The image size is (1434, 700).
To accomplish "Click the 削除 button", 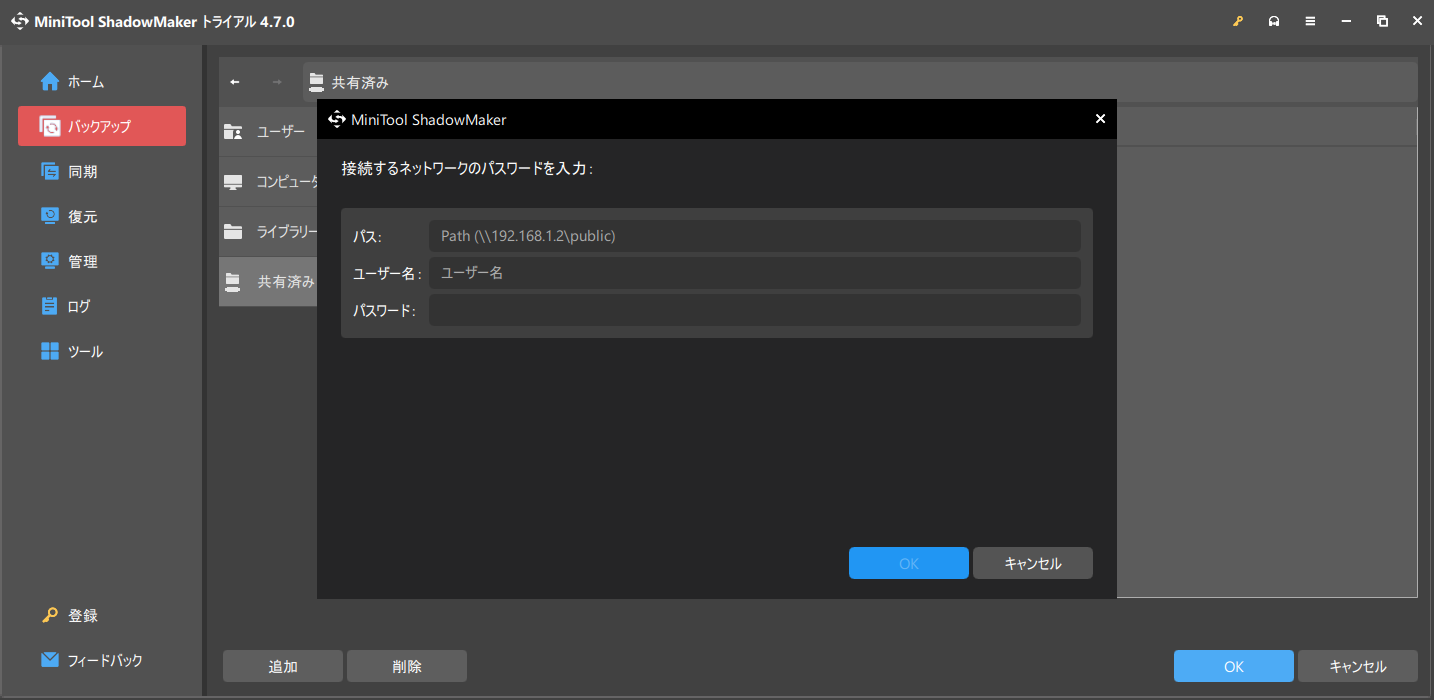I will coord(407,666).
